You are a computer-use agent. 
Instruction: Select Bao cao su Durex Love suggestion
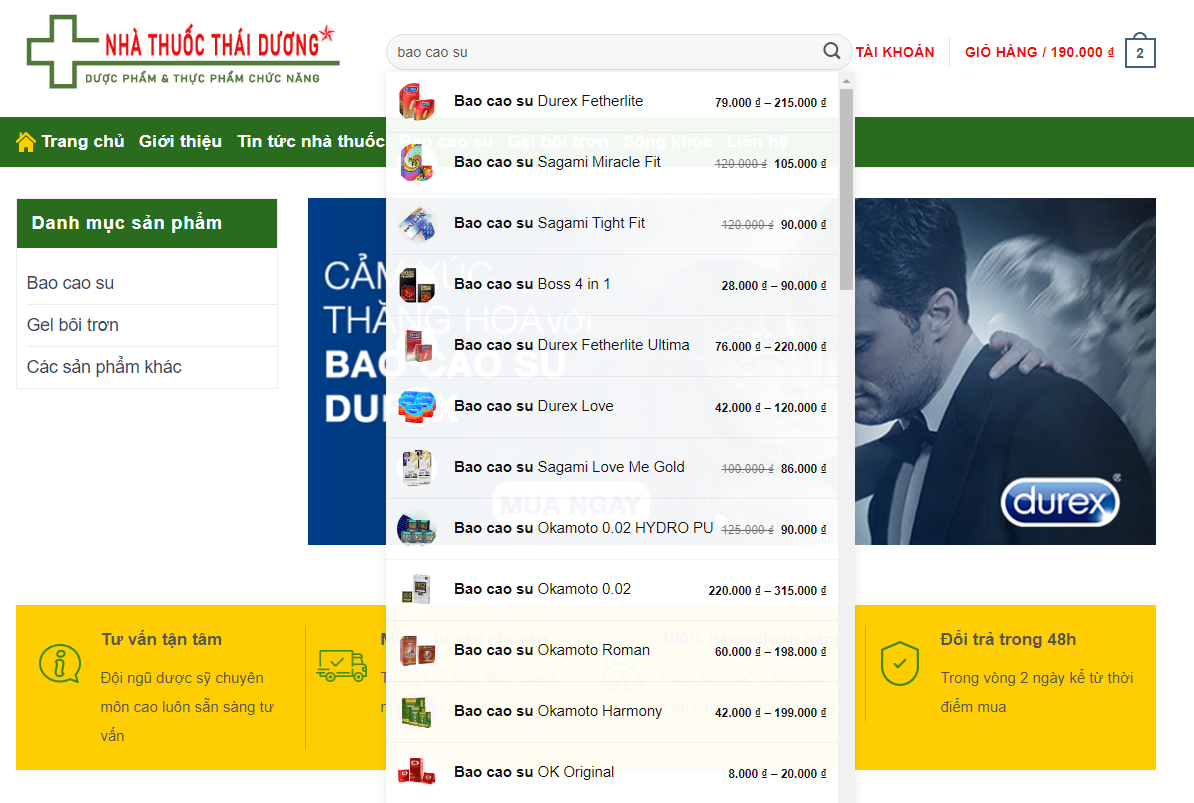point(612,406)
